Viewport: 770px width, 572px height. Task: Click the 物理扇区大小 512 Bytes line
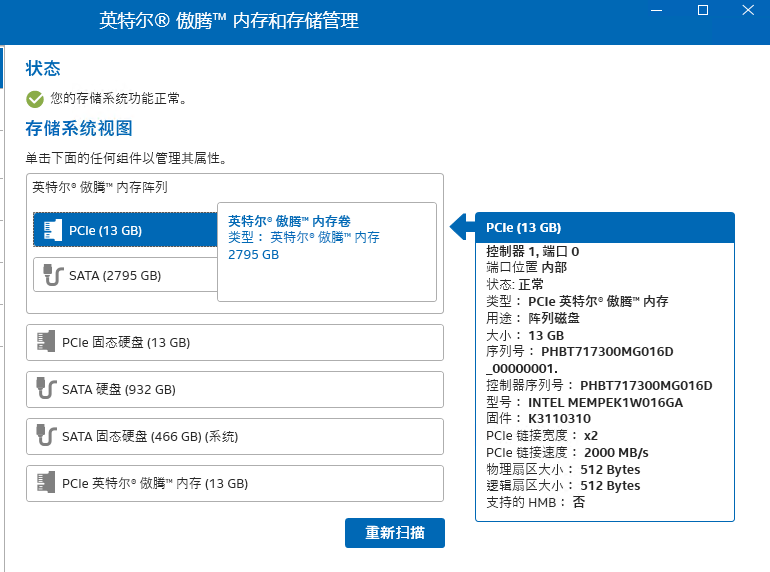pos(563,469)
